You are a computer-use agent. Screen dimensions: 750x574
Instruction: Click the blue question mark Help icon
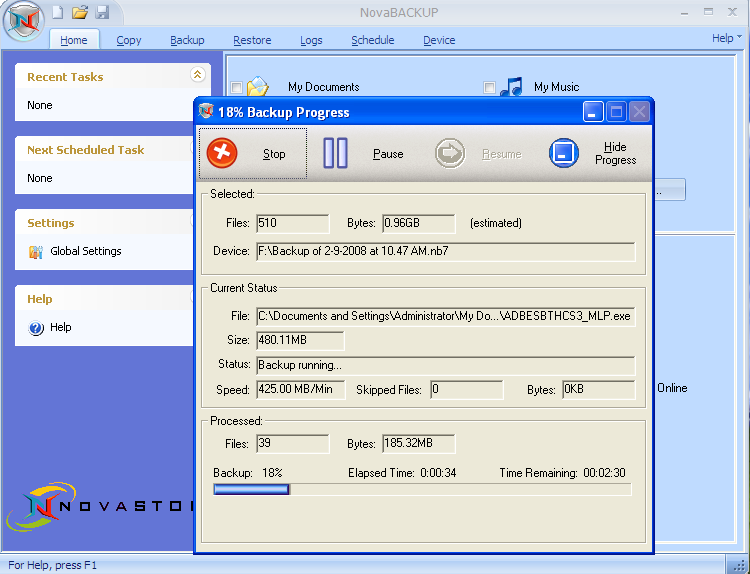(x=36, y=328)
